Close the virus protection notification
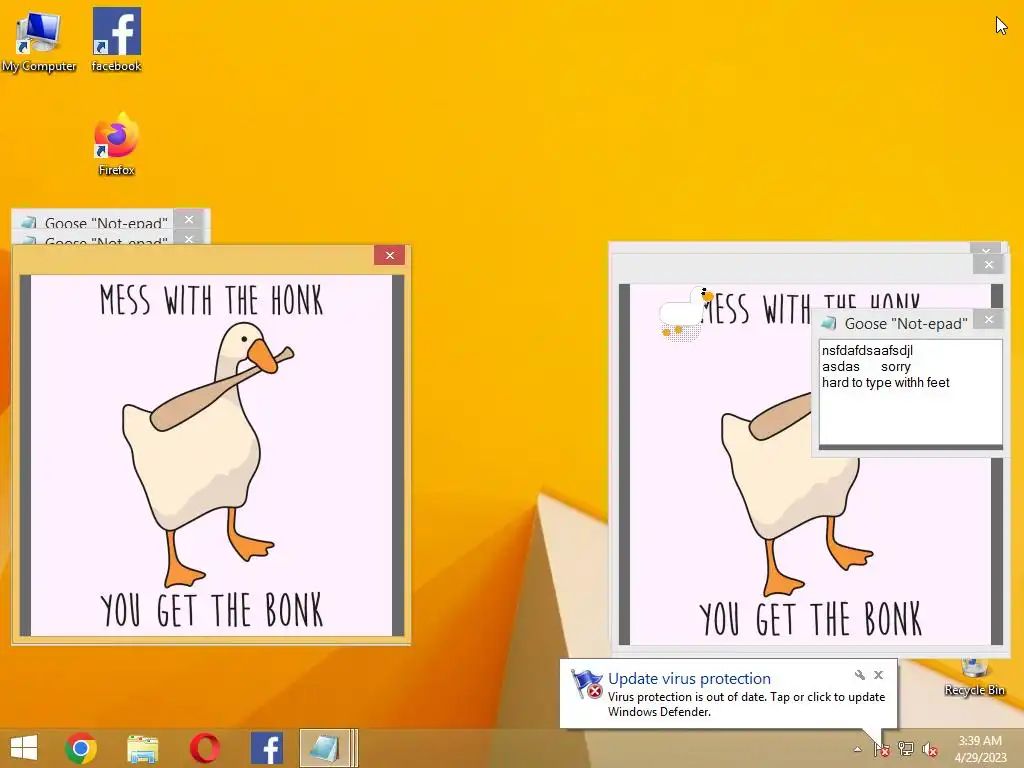 [x=878, y=675]
